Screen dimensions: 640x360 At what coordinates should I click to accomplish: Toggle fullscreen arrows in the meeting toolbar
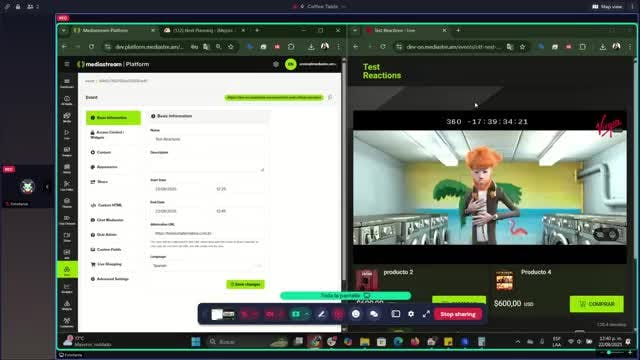click(x=426, y=314)
